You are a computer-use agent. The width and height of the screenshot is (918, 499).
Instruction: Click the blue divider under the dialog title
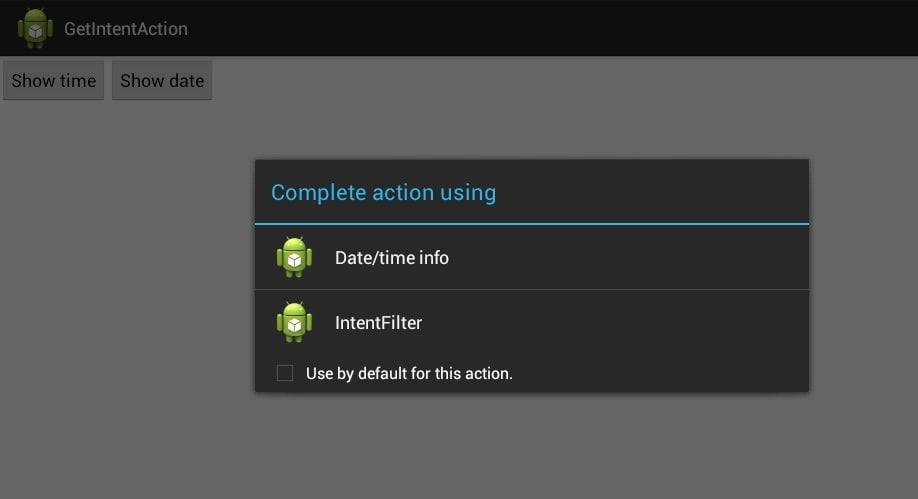pos(532,224)
